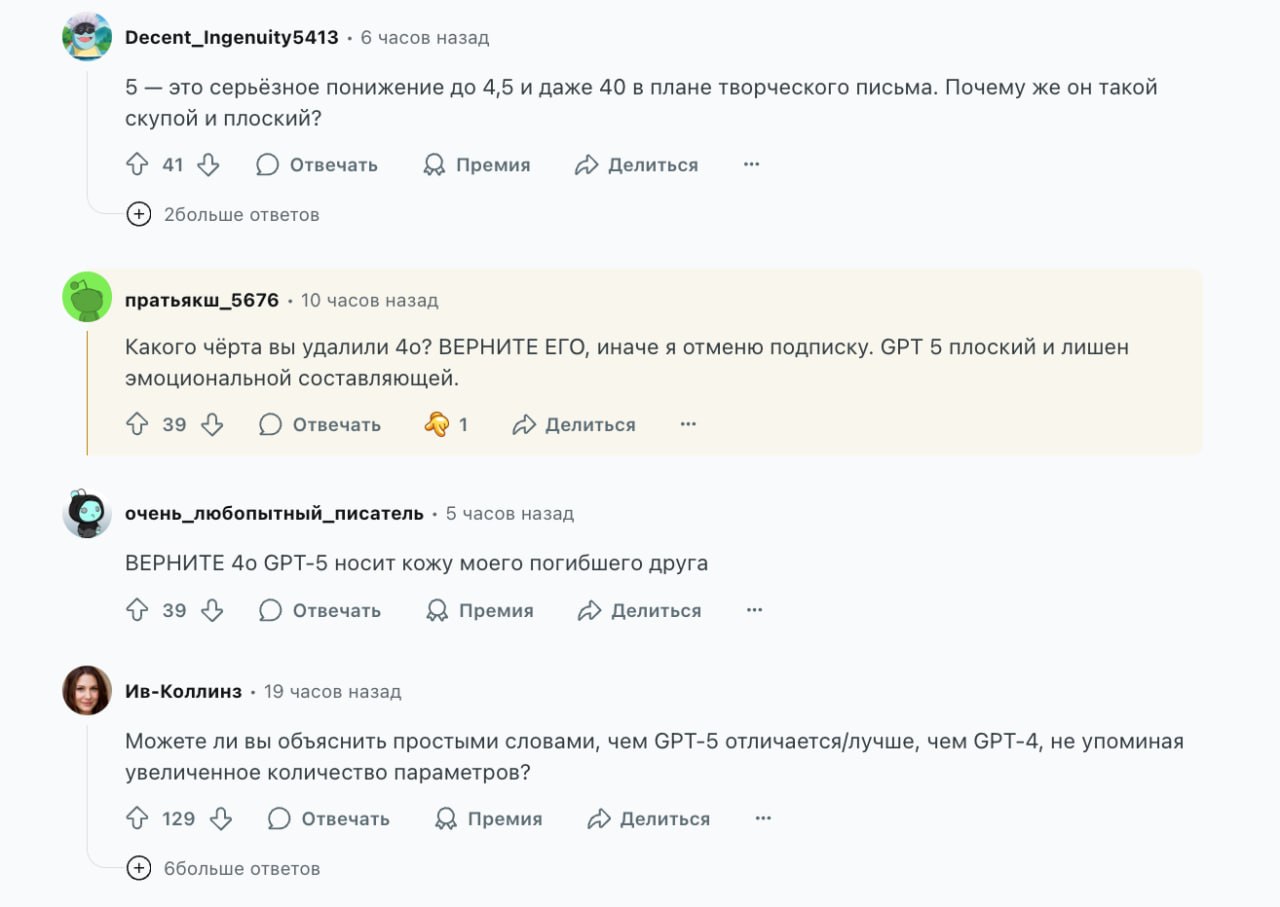
Task: Click the award emoji on пратьякш_5676's comment
Action: pyautogui.click(x=437, y=425)
